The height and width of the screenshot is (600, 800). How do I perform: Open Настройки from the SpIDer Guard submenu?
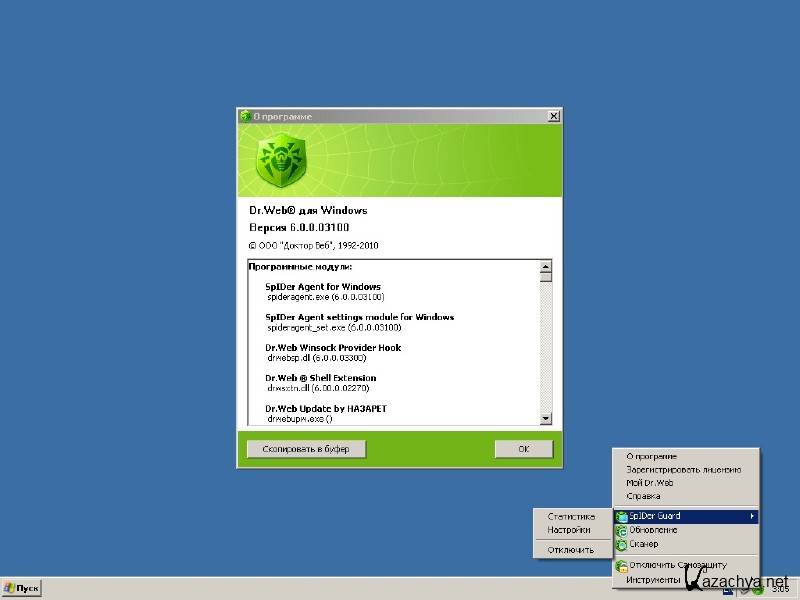point(568,530)
